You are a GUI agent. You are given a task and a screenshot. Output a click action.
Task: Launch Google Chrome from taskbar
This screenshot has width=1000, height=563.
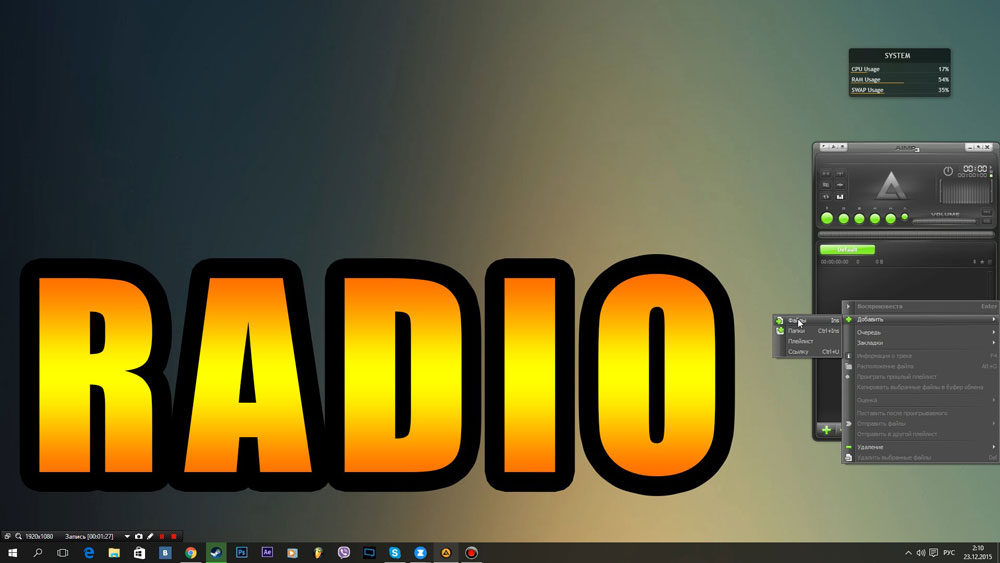pos(191,553)
